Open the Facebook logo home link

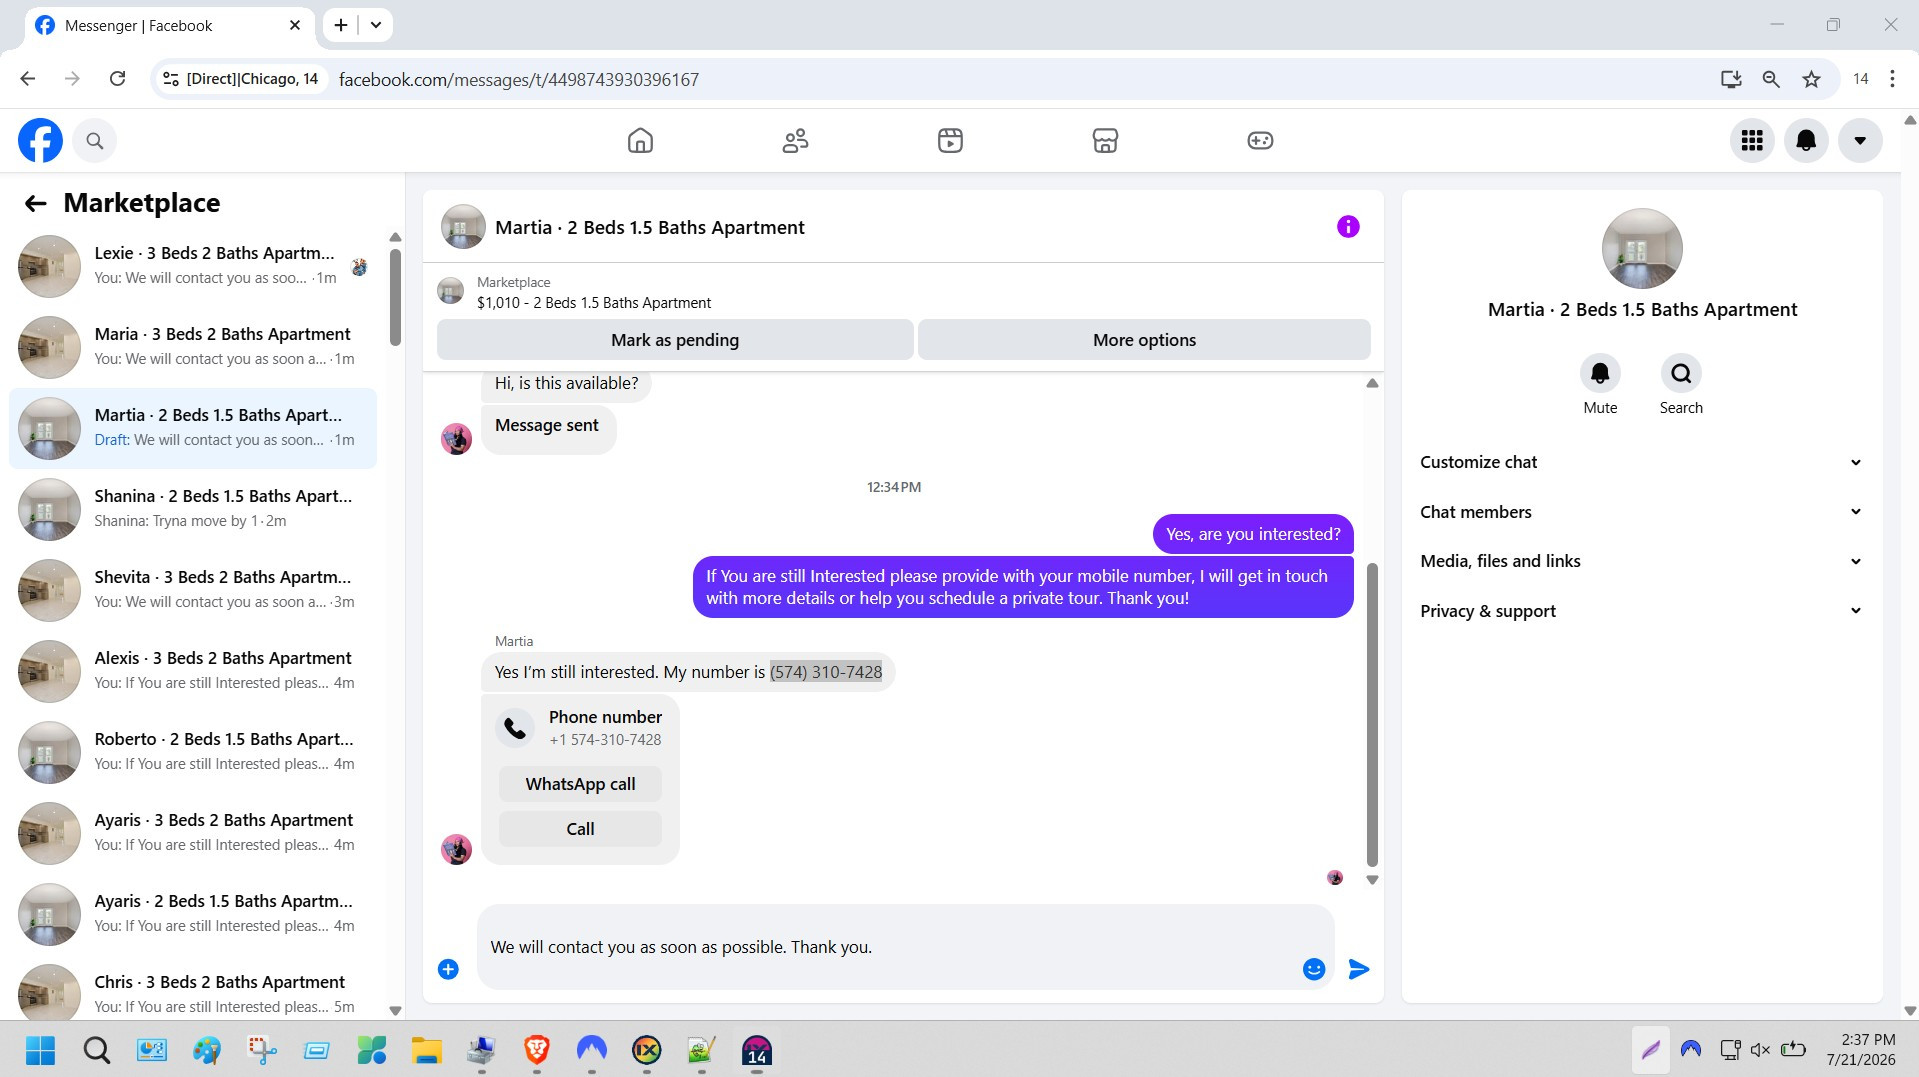40,141
